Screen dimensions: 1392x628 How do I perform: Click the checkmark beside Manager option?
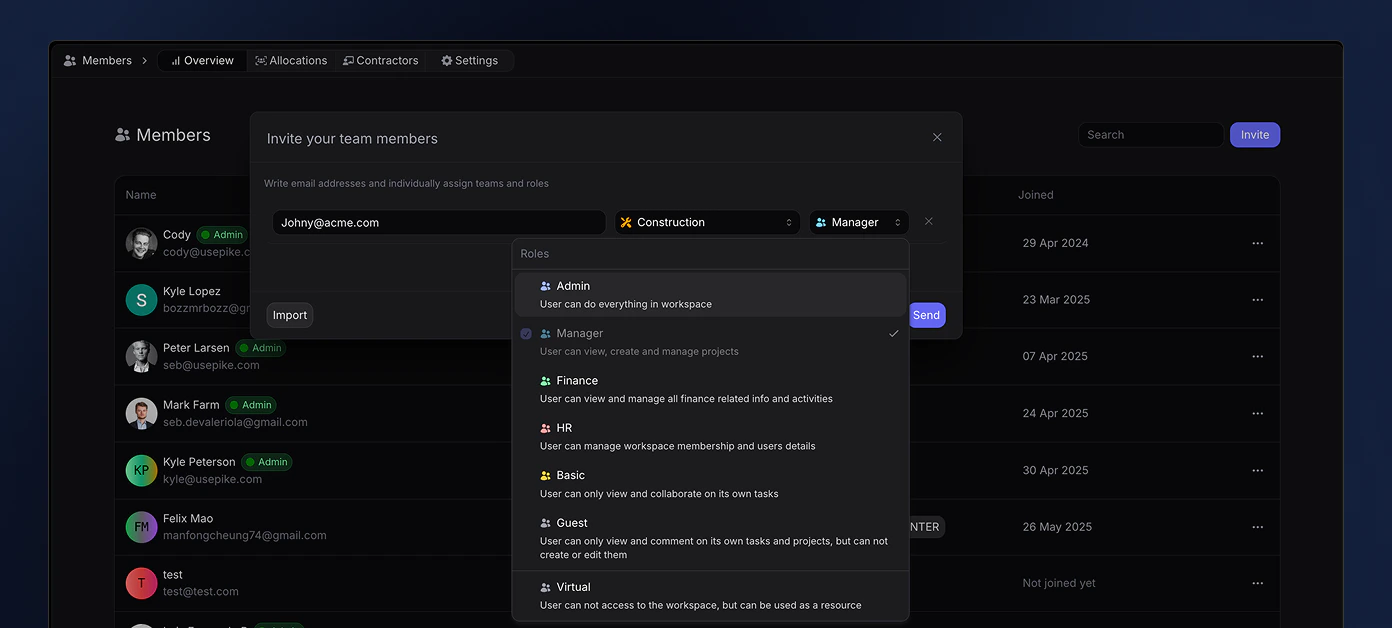click(x=894, y=334)
